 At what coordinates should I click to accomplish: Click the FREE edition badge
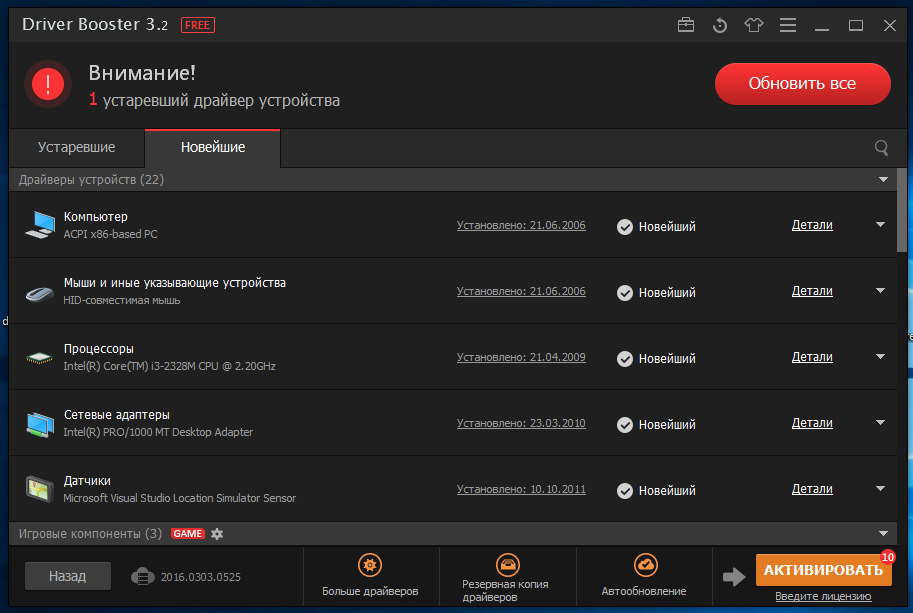(x=198, y=25)
